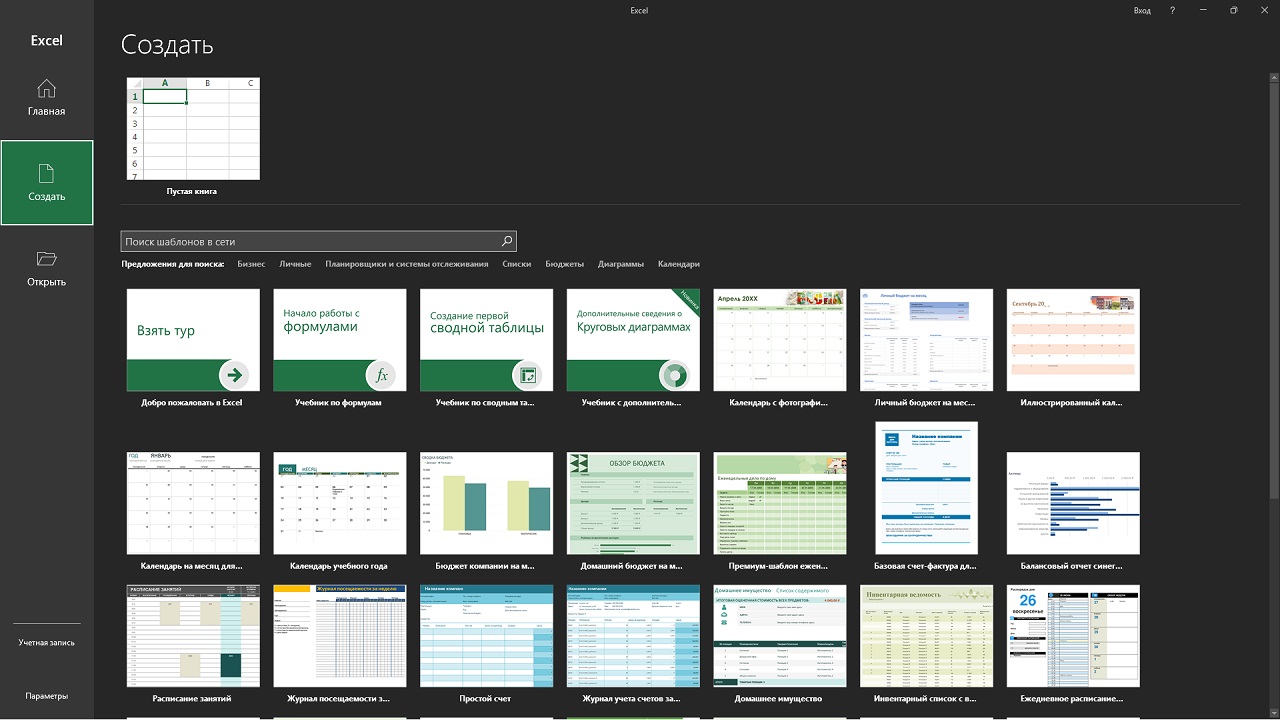The image size is (1280, 720).
Task: Open Бюджет компании template thumbnail
Action: click(486, 503)
